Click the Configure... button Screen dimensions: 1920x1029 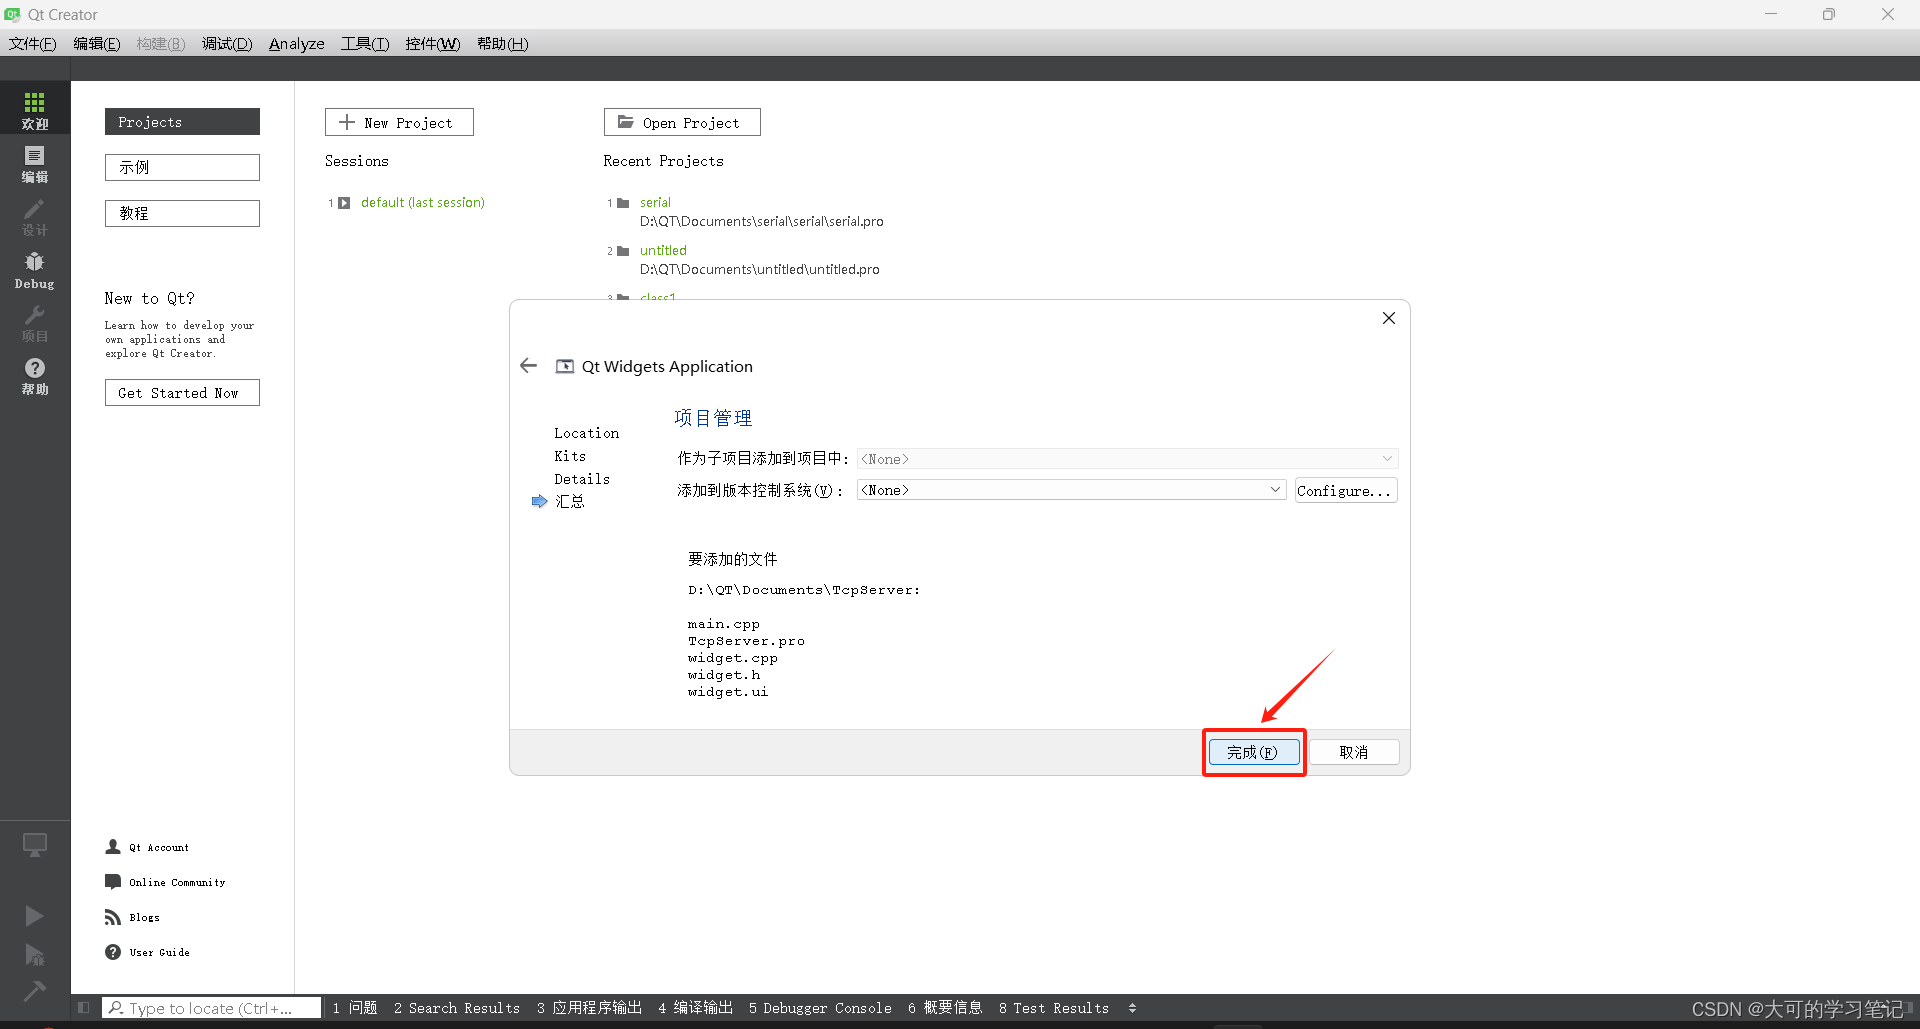click(x=1345, y=490)
